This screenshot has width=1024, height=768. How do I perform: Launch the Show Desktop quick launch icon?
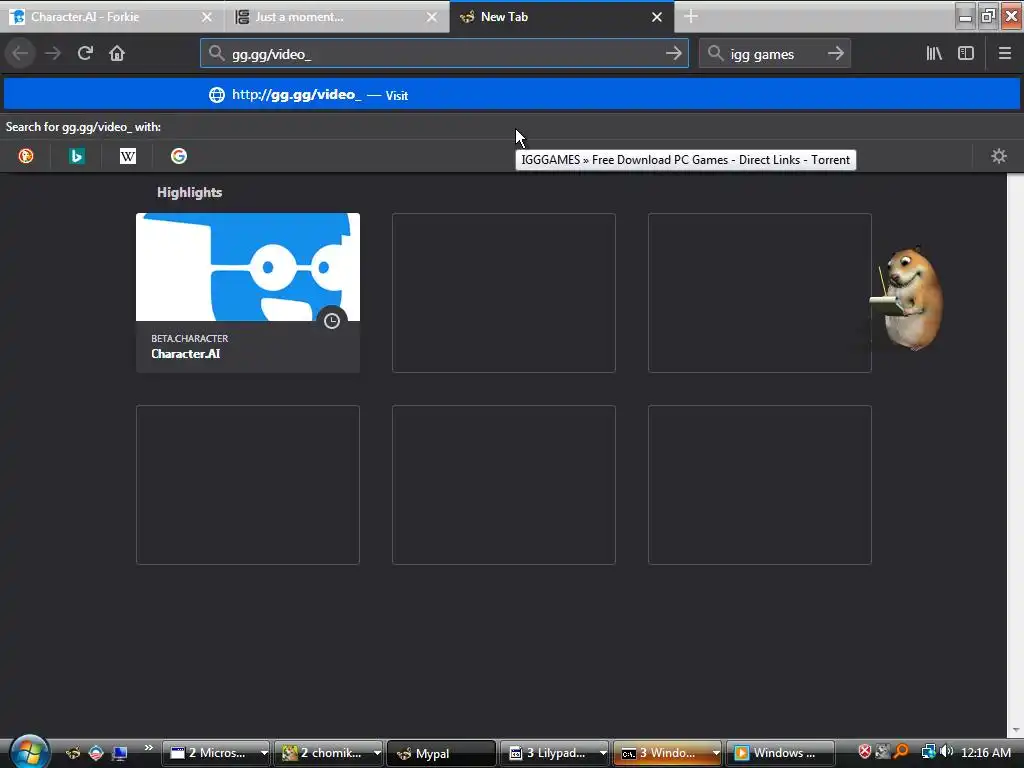[x=120, y=754]
